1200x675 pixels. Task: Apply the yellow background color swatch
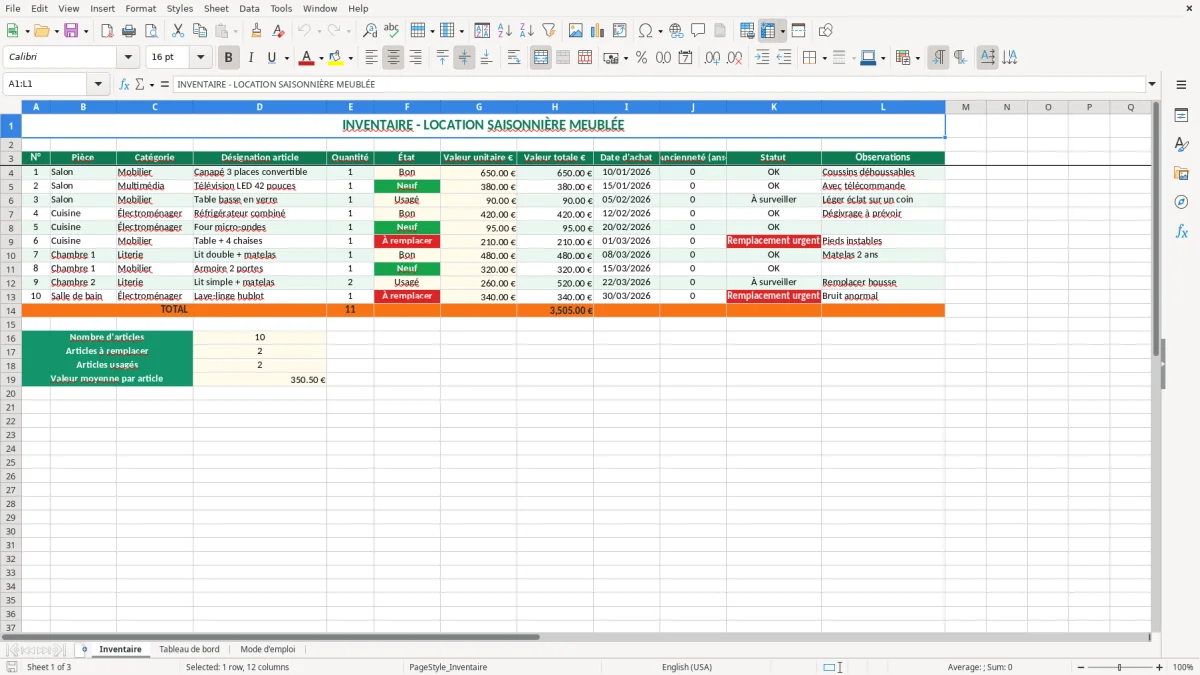click(x=336, y=58)
